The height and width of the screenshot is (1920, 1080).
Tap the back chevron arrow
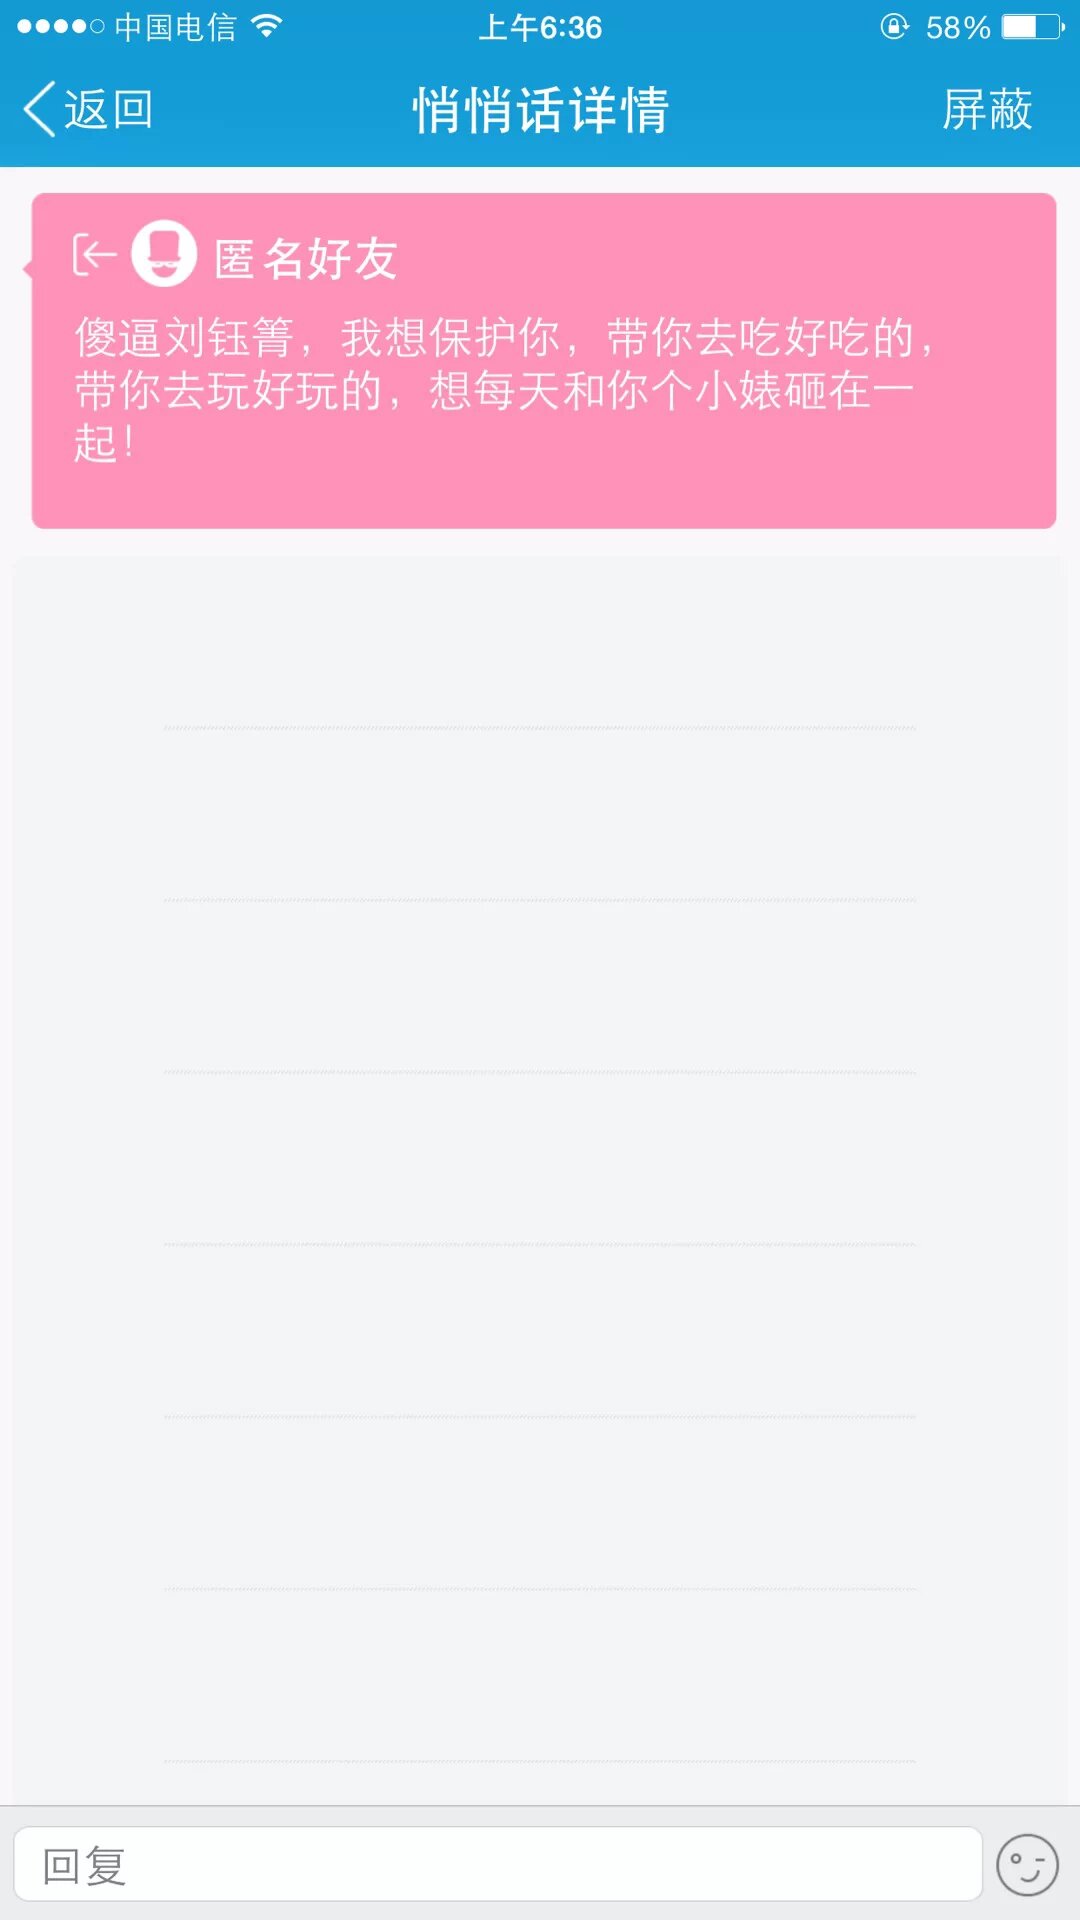coord(40,109)
